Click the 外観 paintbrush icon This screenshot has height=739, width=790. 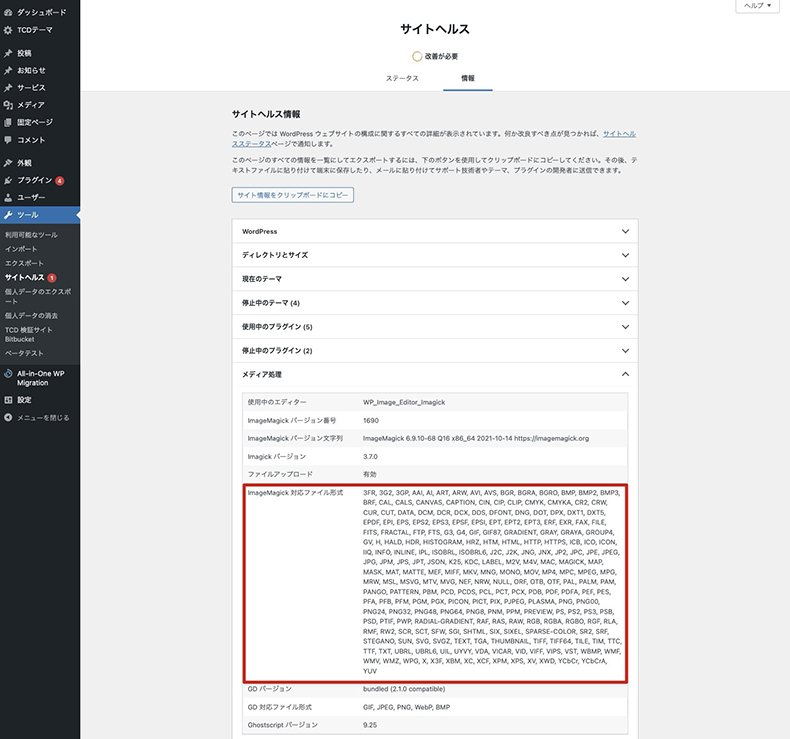(8, 163)
